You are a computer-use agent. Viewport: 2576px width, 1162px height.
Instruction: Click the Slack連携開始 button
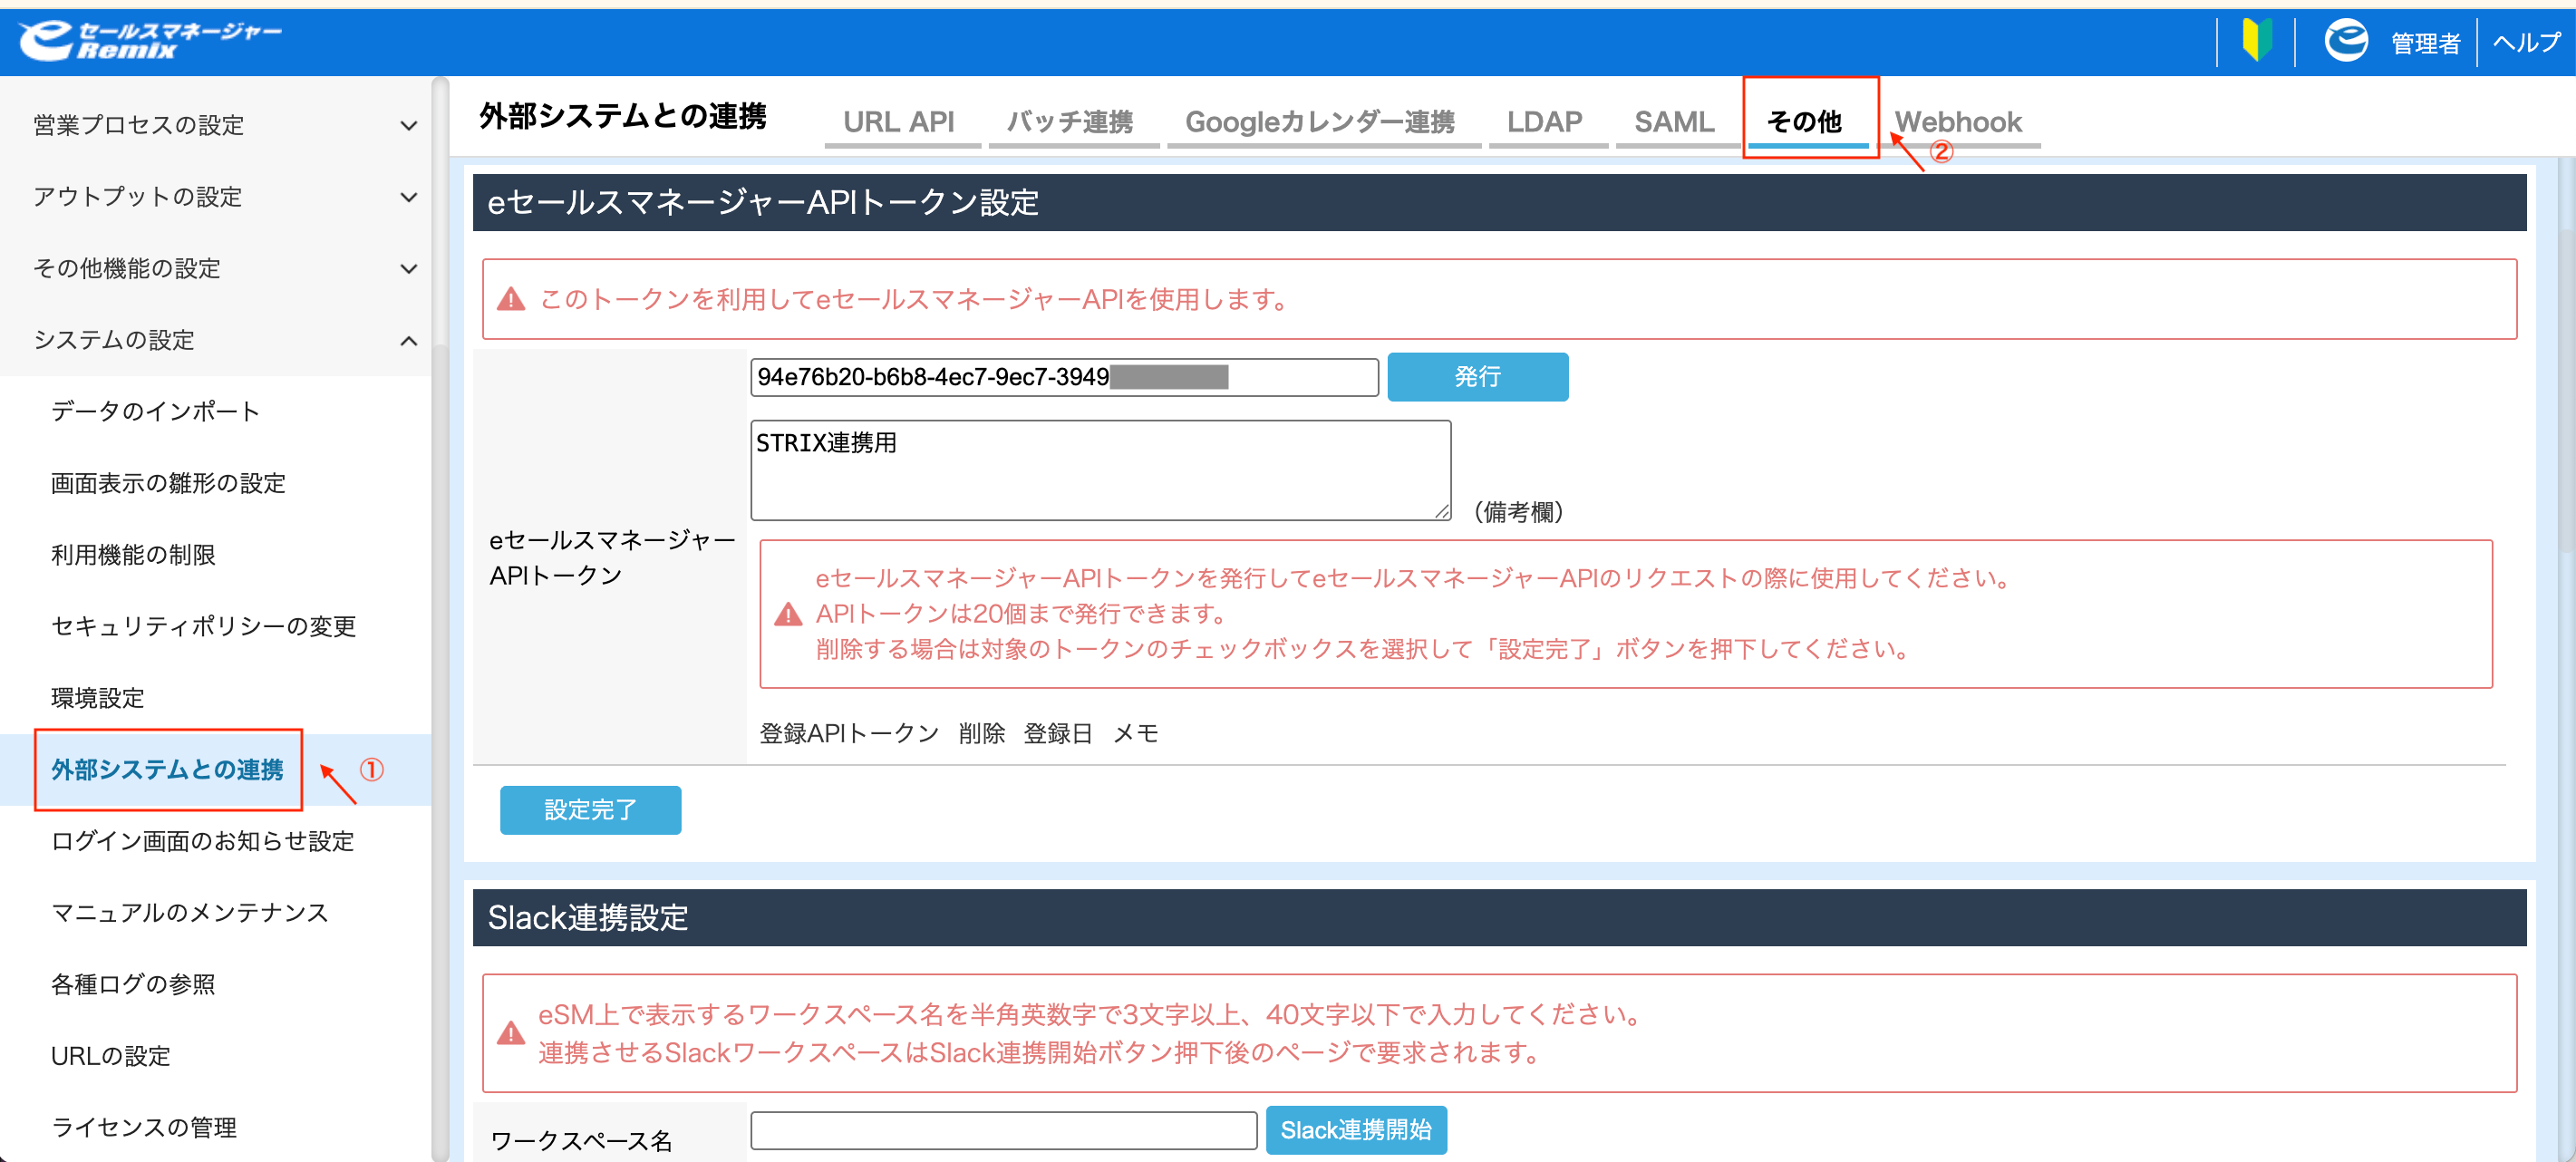1356,1130
